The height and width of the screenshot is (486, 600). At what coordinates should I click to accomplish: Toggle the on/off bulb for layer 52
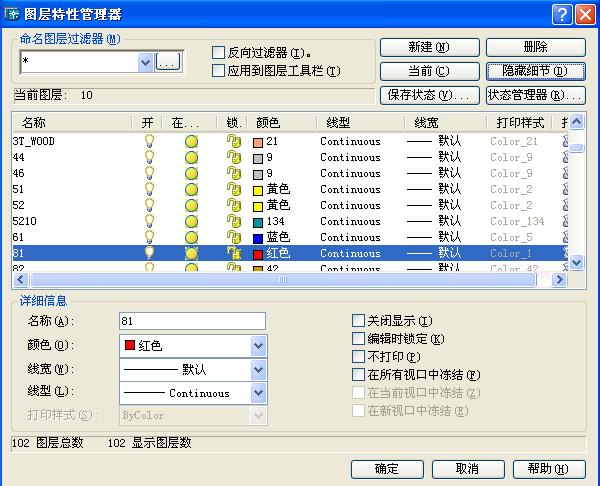coord(149,205)
